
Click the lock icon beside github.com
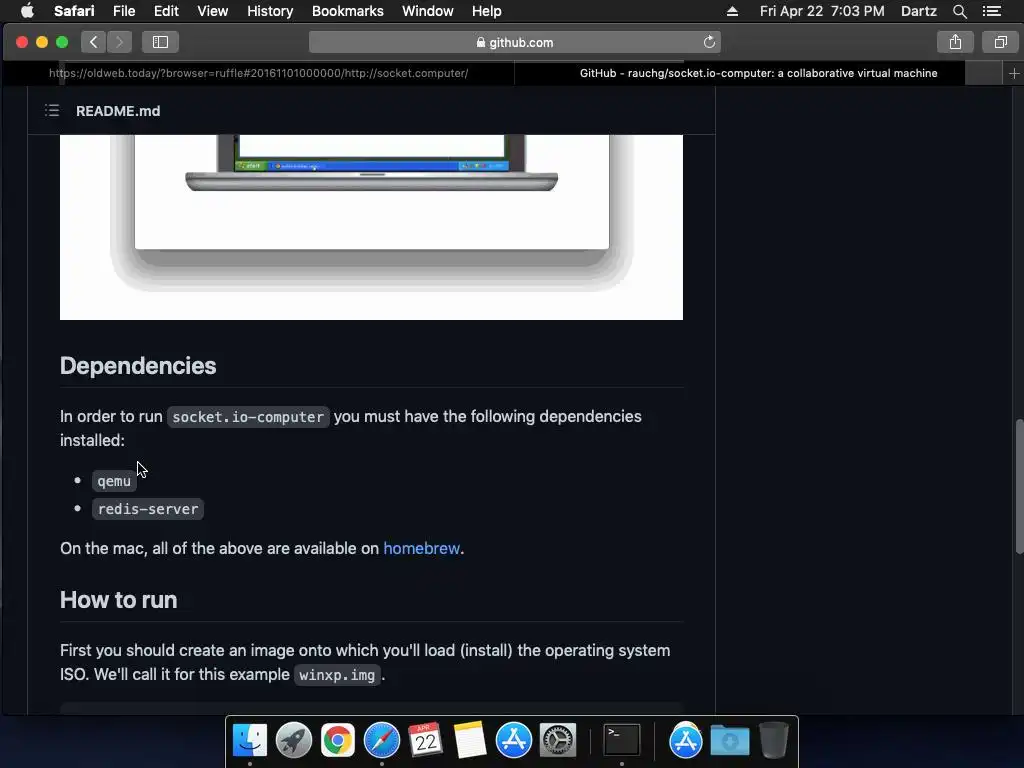point(481,42)
